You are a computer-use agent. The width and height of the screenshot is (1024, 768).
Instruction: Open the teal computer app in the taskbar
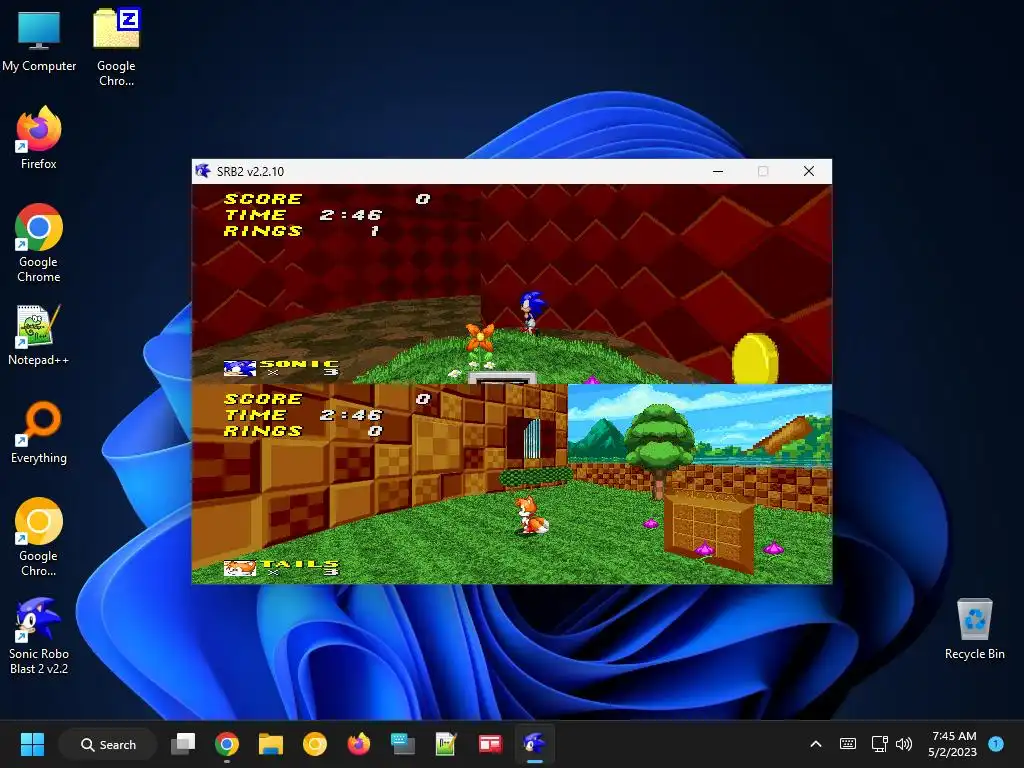402,744
